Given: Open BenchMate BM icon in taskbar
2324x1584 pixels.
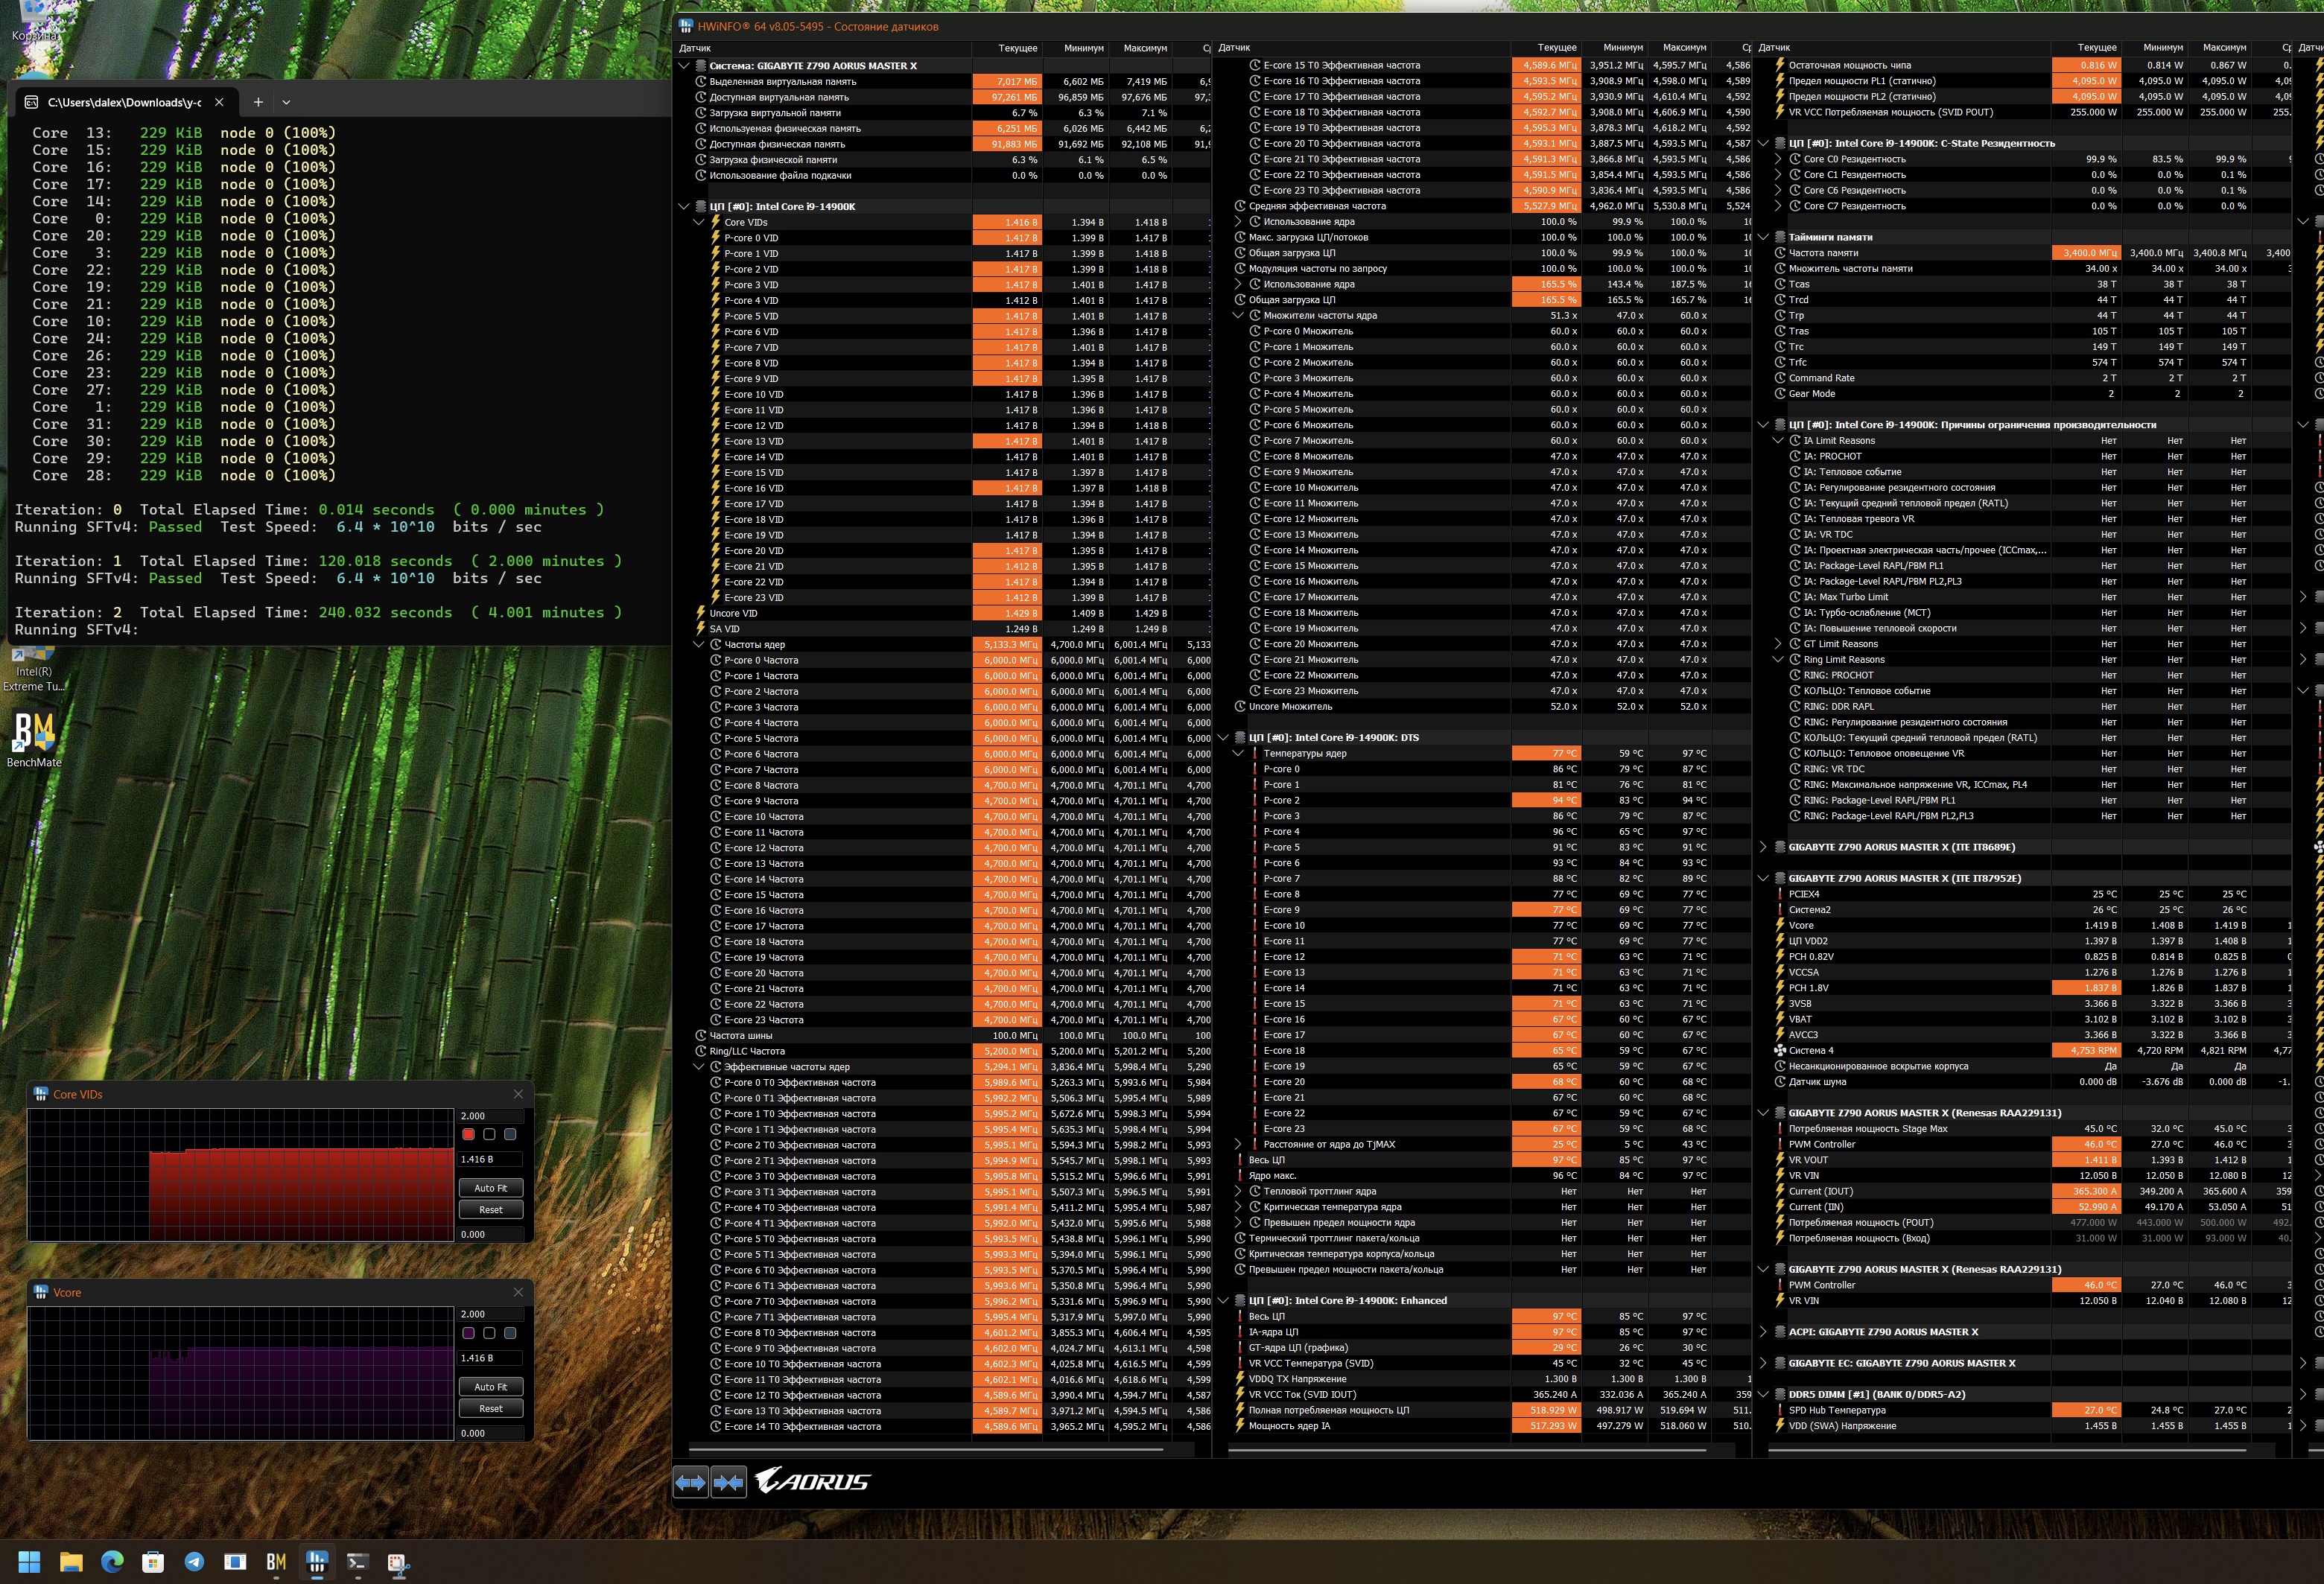Looking at the screenshot, I should [276, 1562].
